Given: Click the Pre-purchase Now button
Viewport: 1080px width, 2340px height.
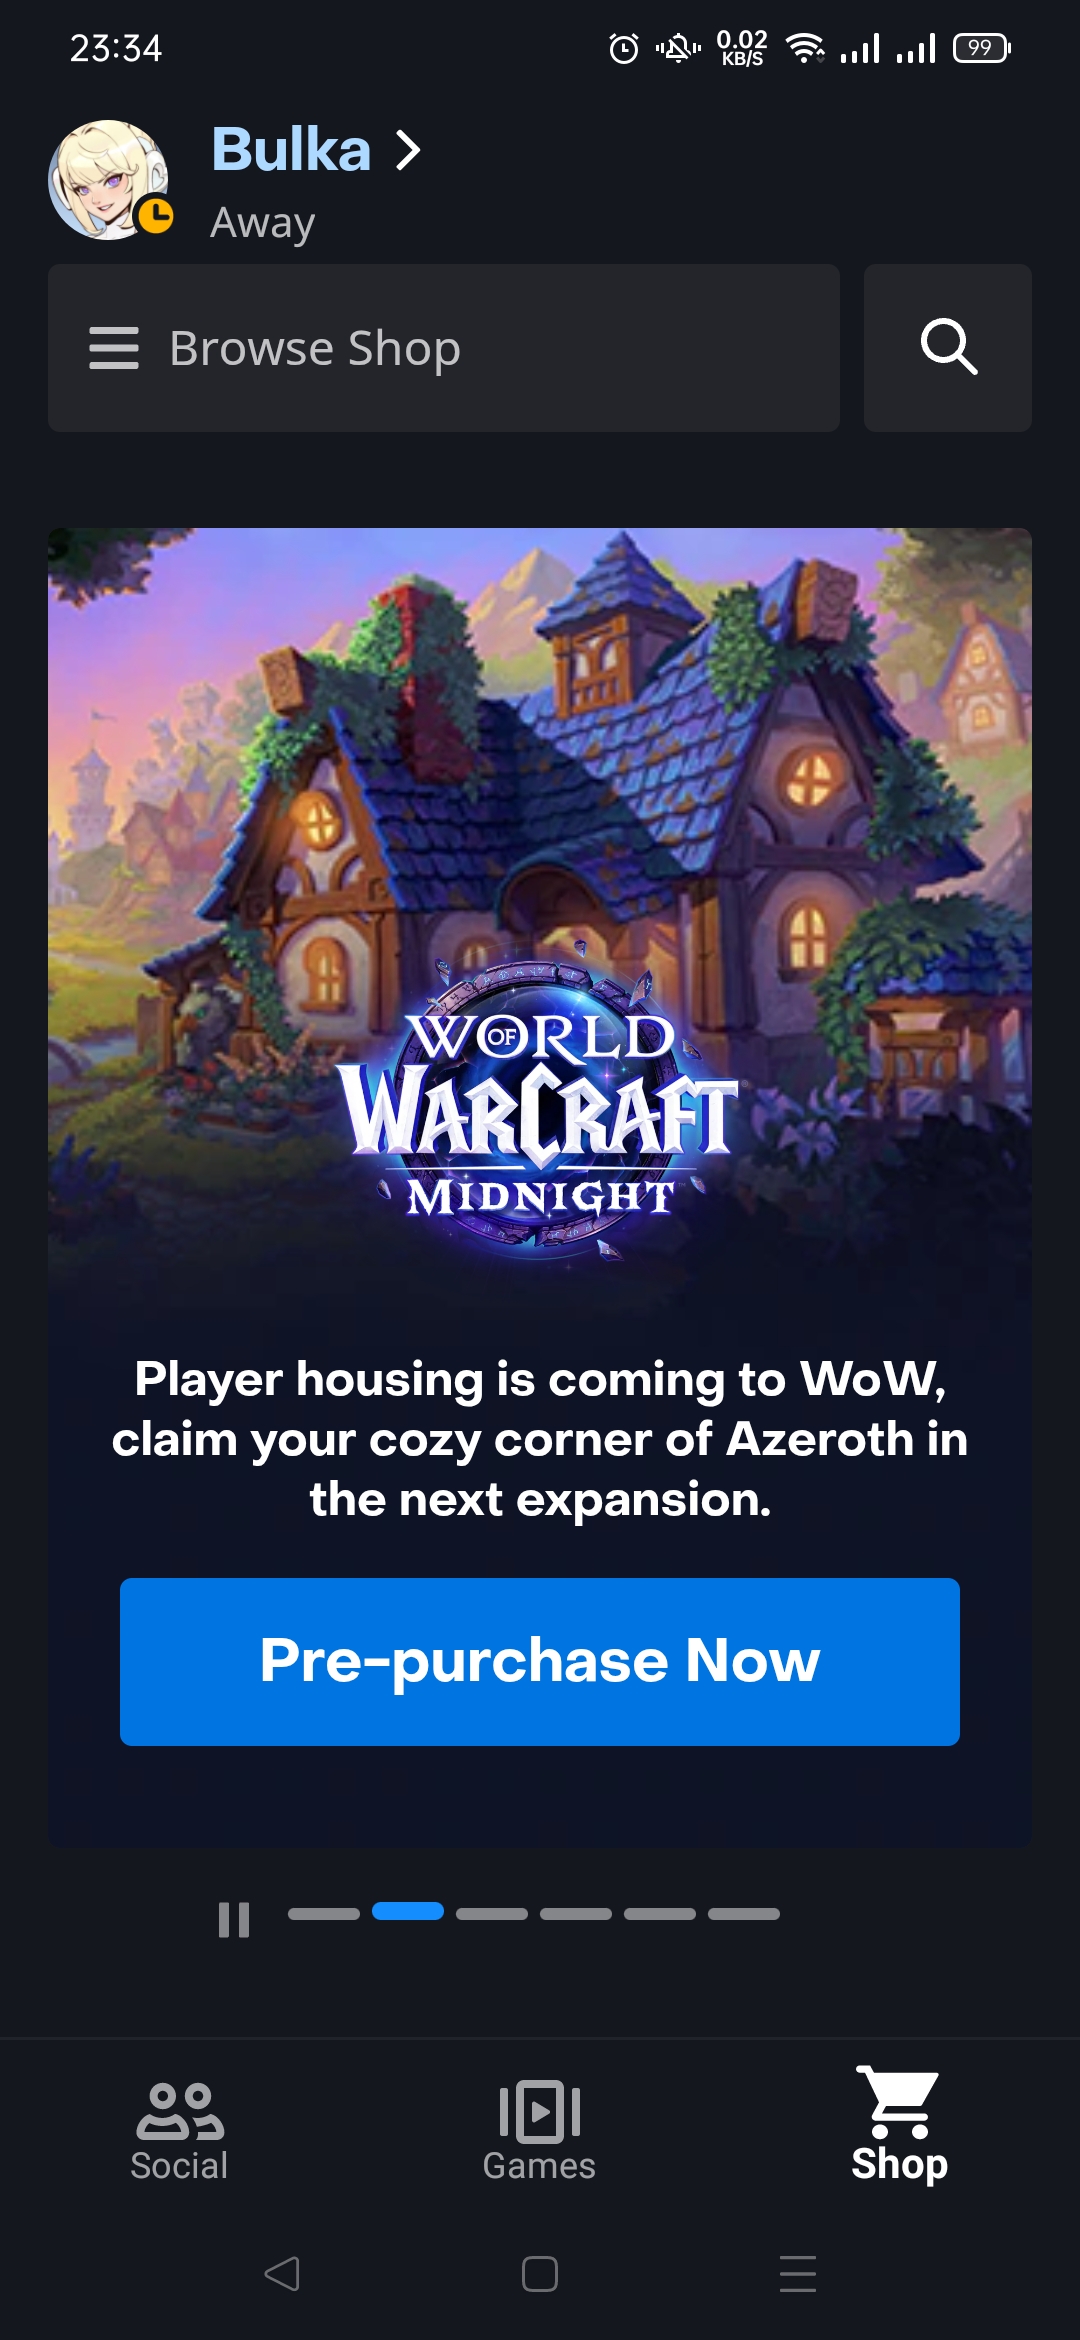Looking at the screenshot, I should pos(540,1662).
